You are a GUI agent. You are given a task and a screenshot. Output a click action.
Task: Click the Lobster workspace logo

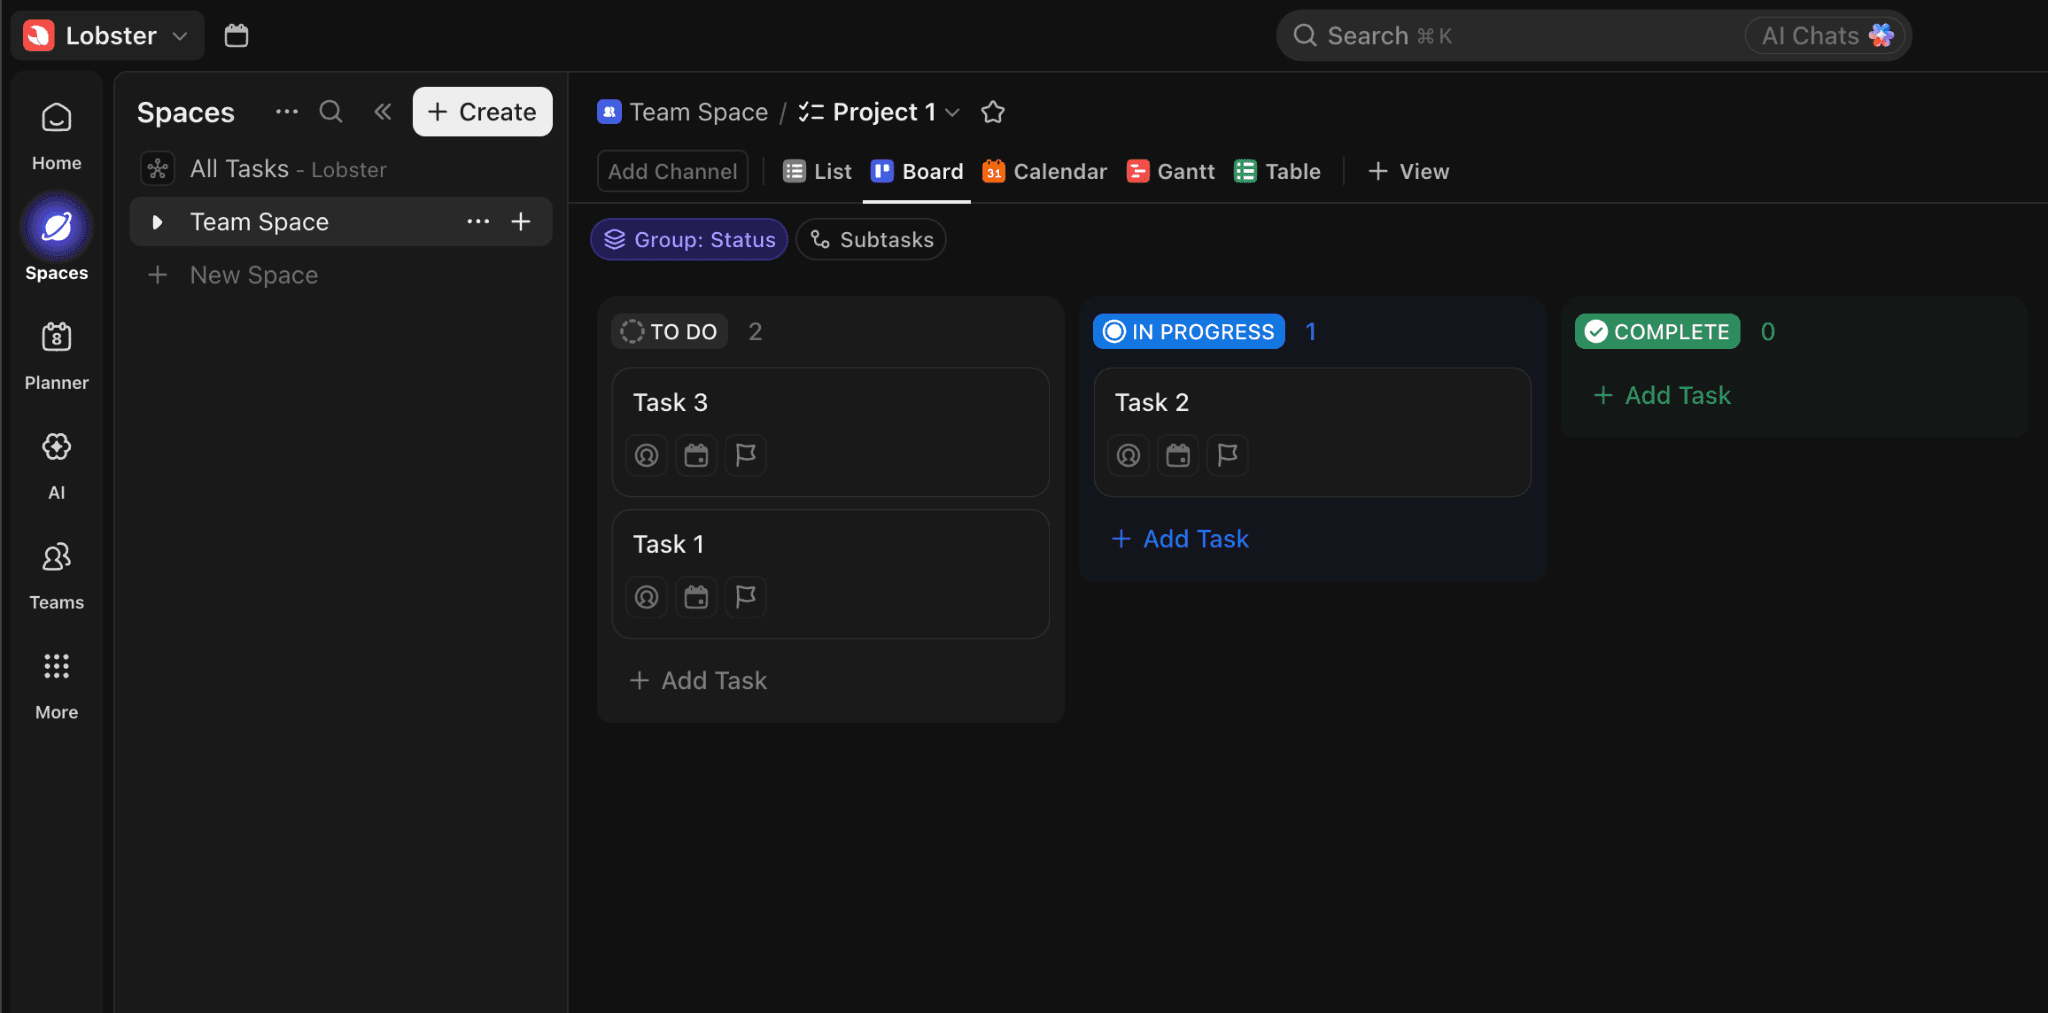(39, 36)
